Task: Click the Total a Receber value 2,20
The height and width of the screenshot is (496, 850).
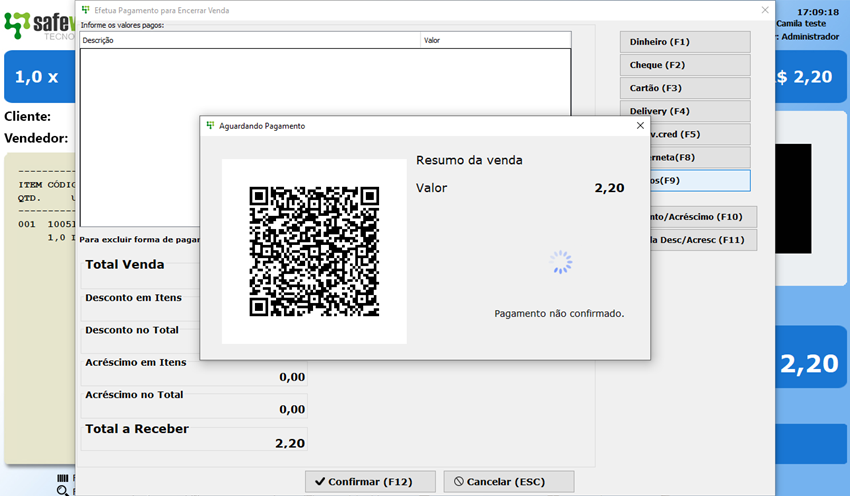Action: [289, 443]
